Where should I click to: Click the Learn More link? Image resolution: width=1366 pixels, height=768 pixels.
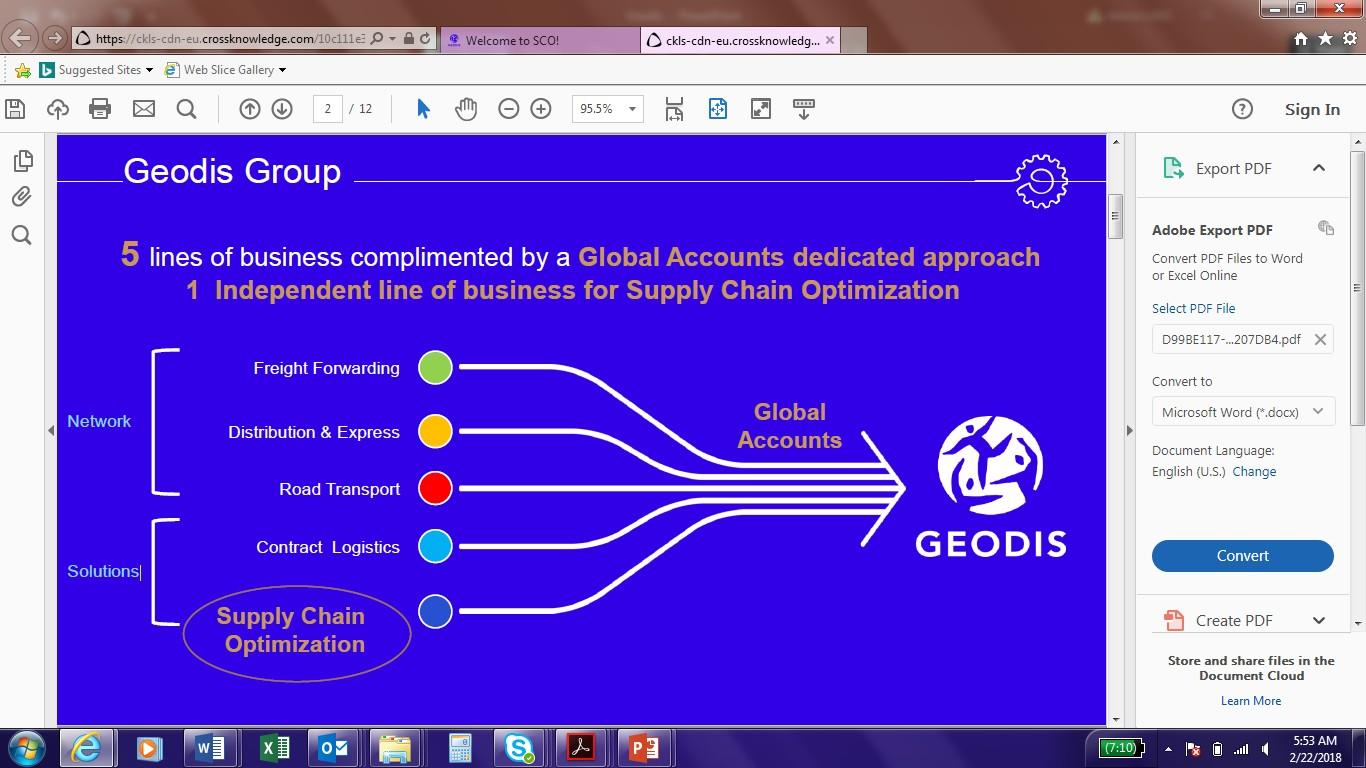tap(1251, 701)
